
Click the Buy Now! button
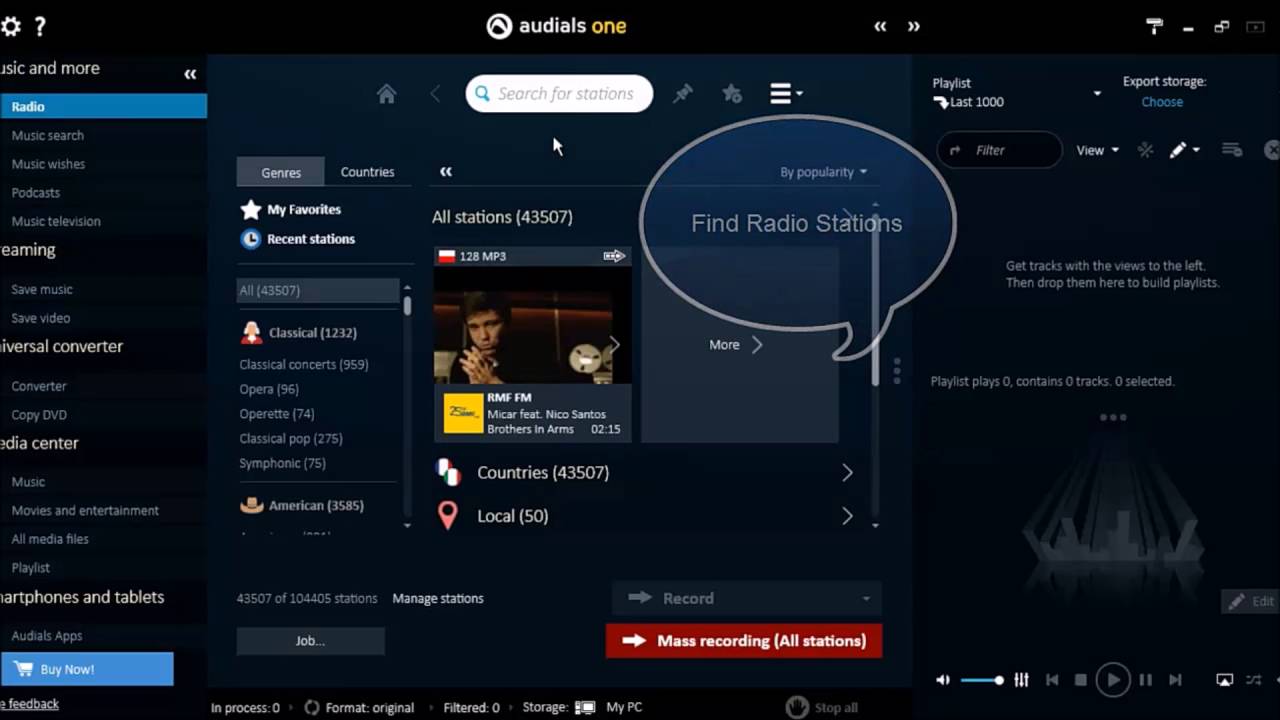87,669
